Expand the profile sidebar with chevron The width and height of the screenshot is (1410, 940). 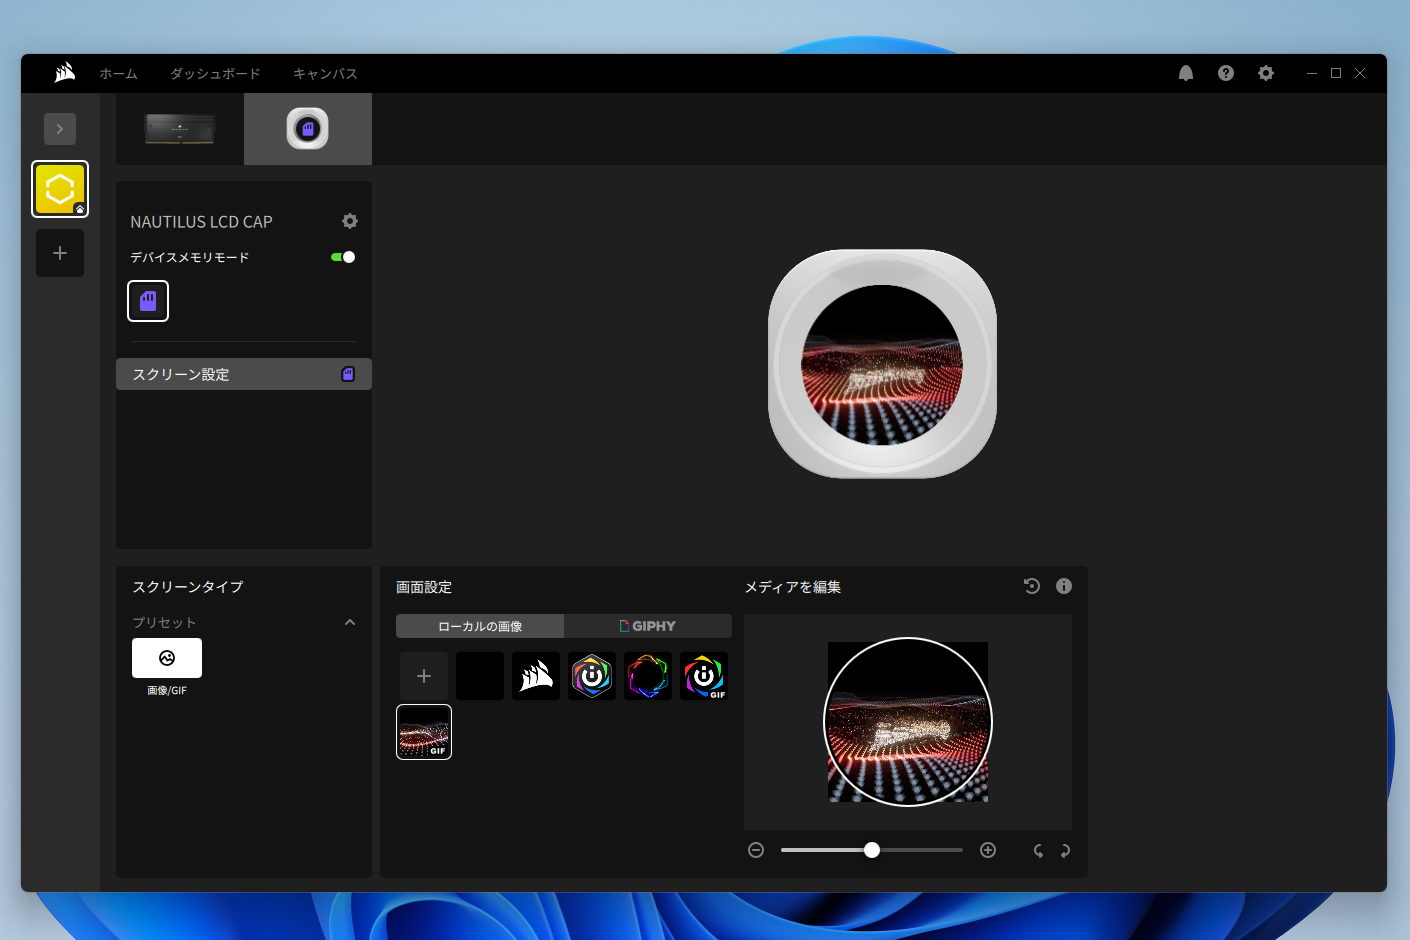pyautogui.click(x=60, y=129)
